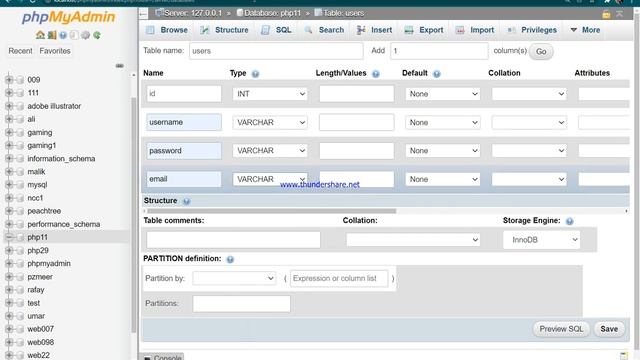Viewport: 640px width, 360px height.
Task: Collapse the php11 database tree node
Action: click(9, 237)
